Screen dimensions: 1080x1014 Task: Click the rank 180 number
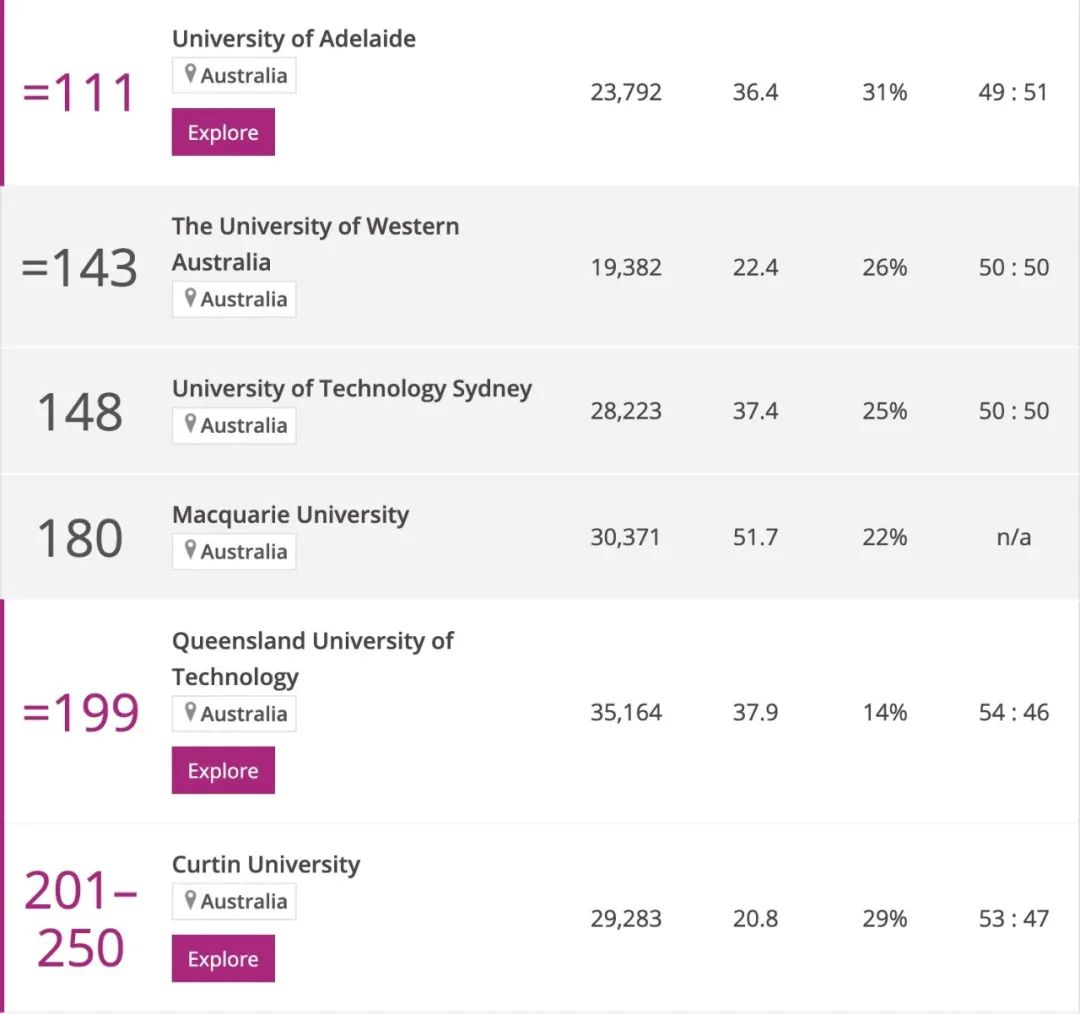click(80, 538)
